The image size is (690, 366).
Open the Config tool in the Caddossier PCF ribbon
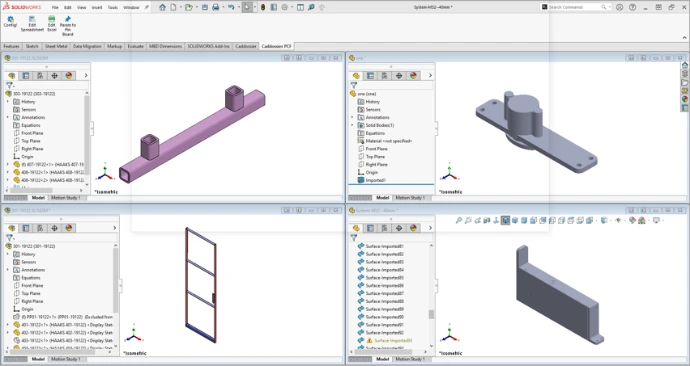coord(10,22)
